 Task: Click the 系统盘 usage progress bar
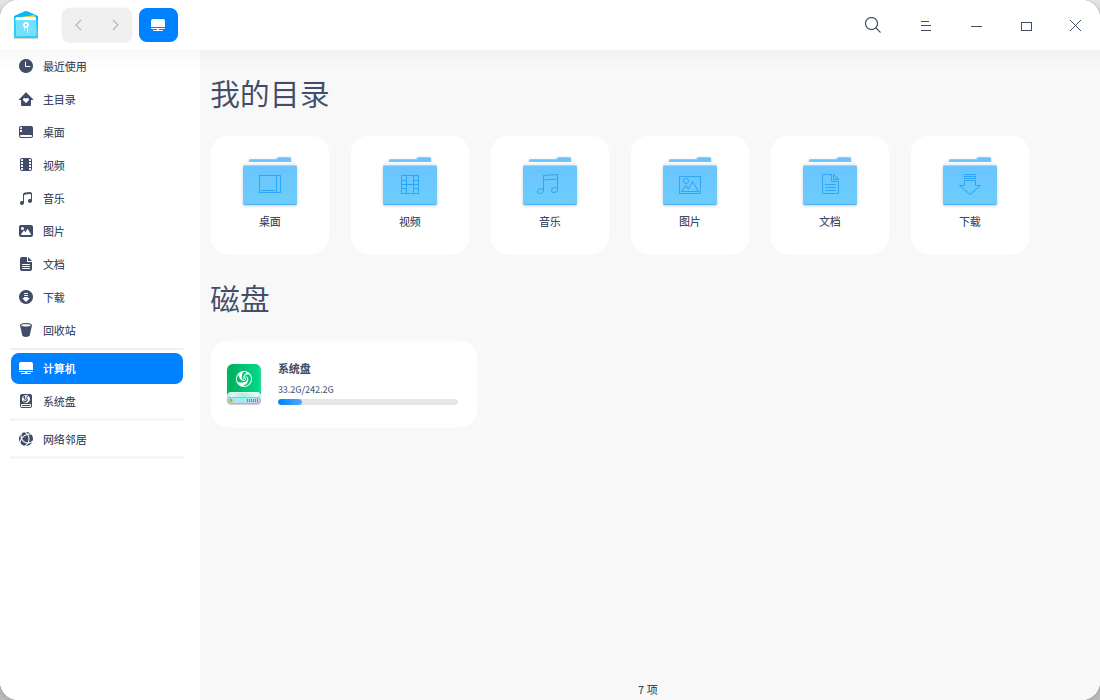368,402
